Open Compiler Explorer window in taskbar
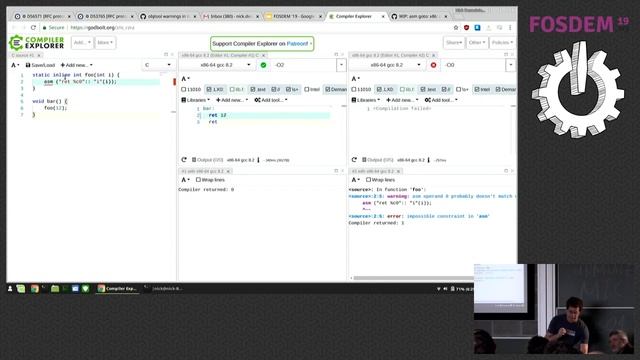Viewport: 640px width, 360px height. coord(117,289)
